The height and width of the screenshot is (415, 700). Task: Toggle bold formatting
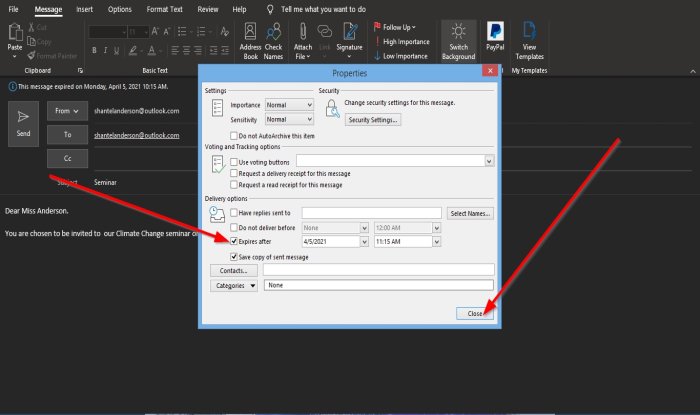[x=94, y=50]
